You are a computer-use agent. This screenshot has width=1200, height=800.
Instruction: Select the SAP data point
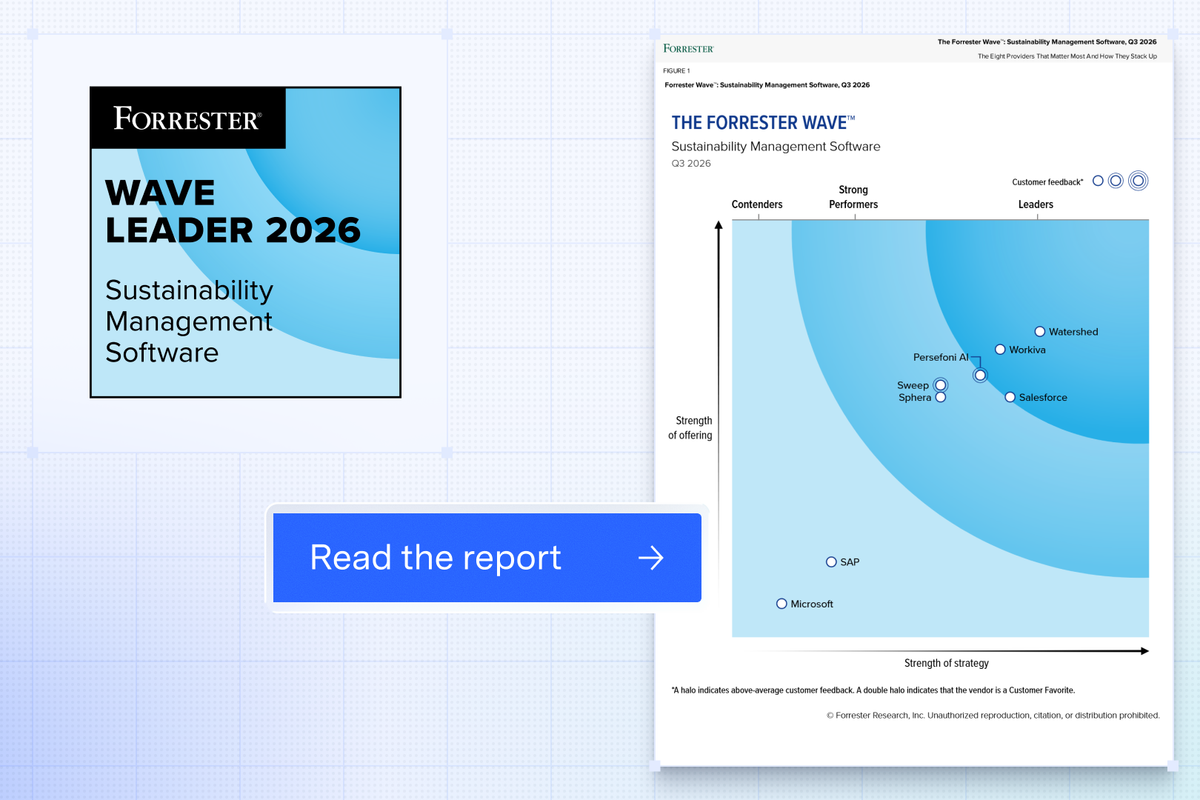pyautogui.click(x=830, y=562)
